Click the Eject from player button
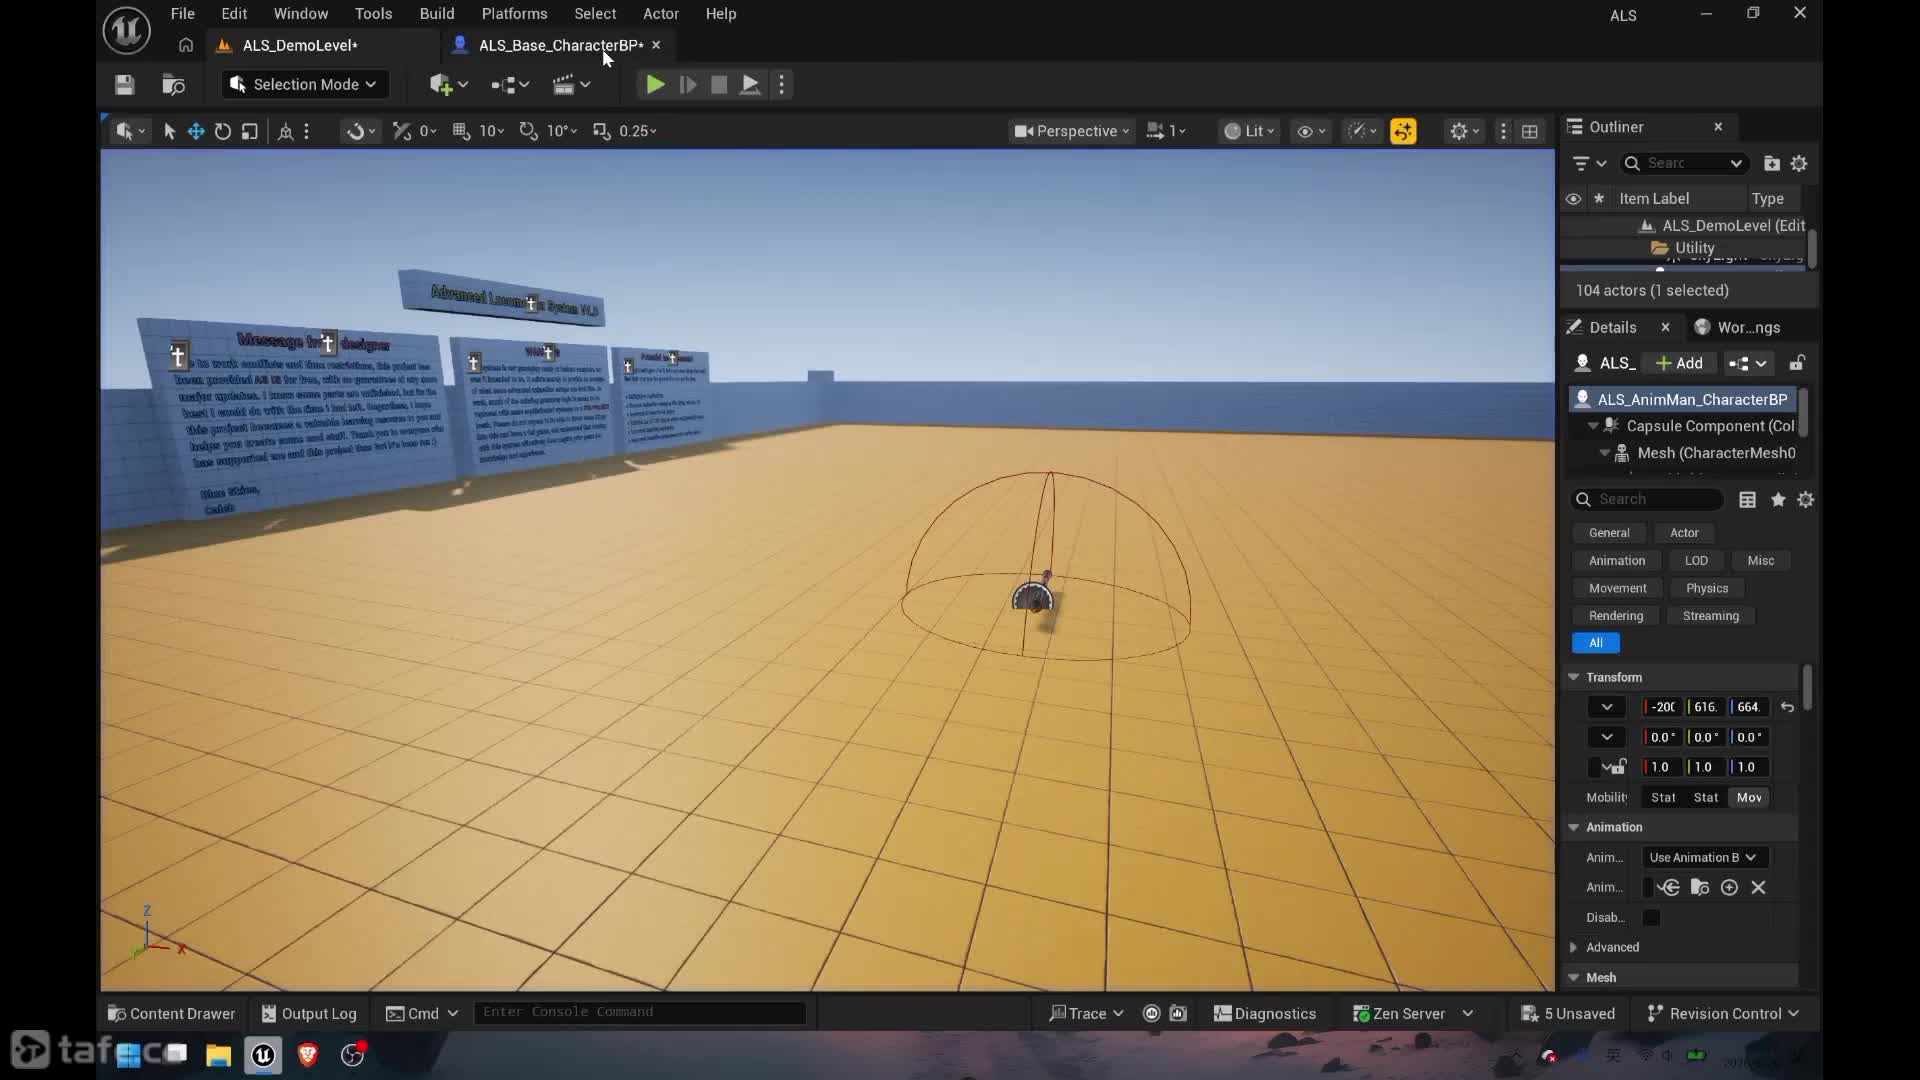Screen dimensions: 1920x1080 click(750, 85)
